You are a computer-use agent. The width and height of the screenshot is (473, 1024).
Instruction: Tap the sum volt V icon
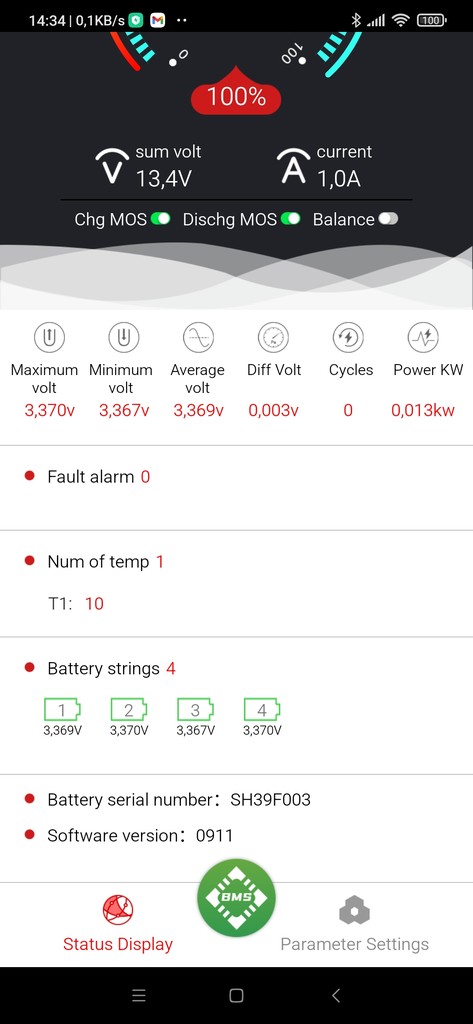[112, 166]
